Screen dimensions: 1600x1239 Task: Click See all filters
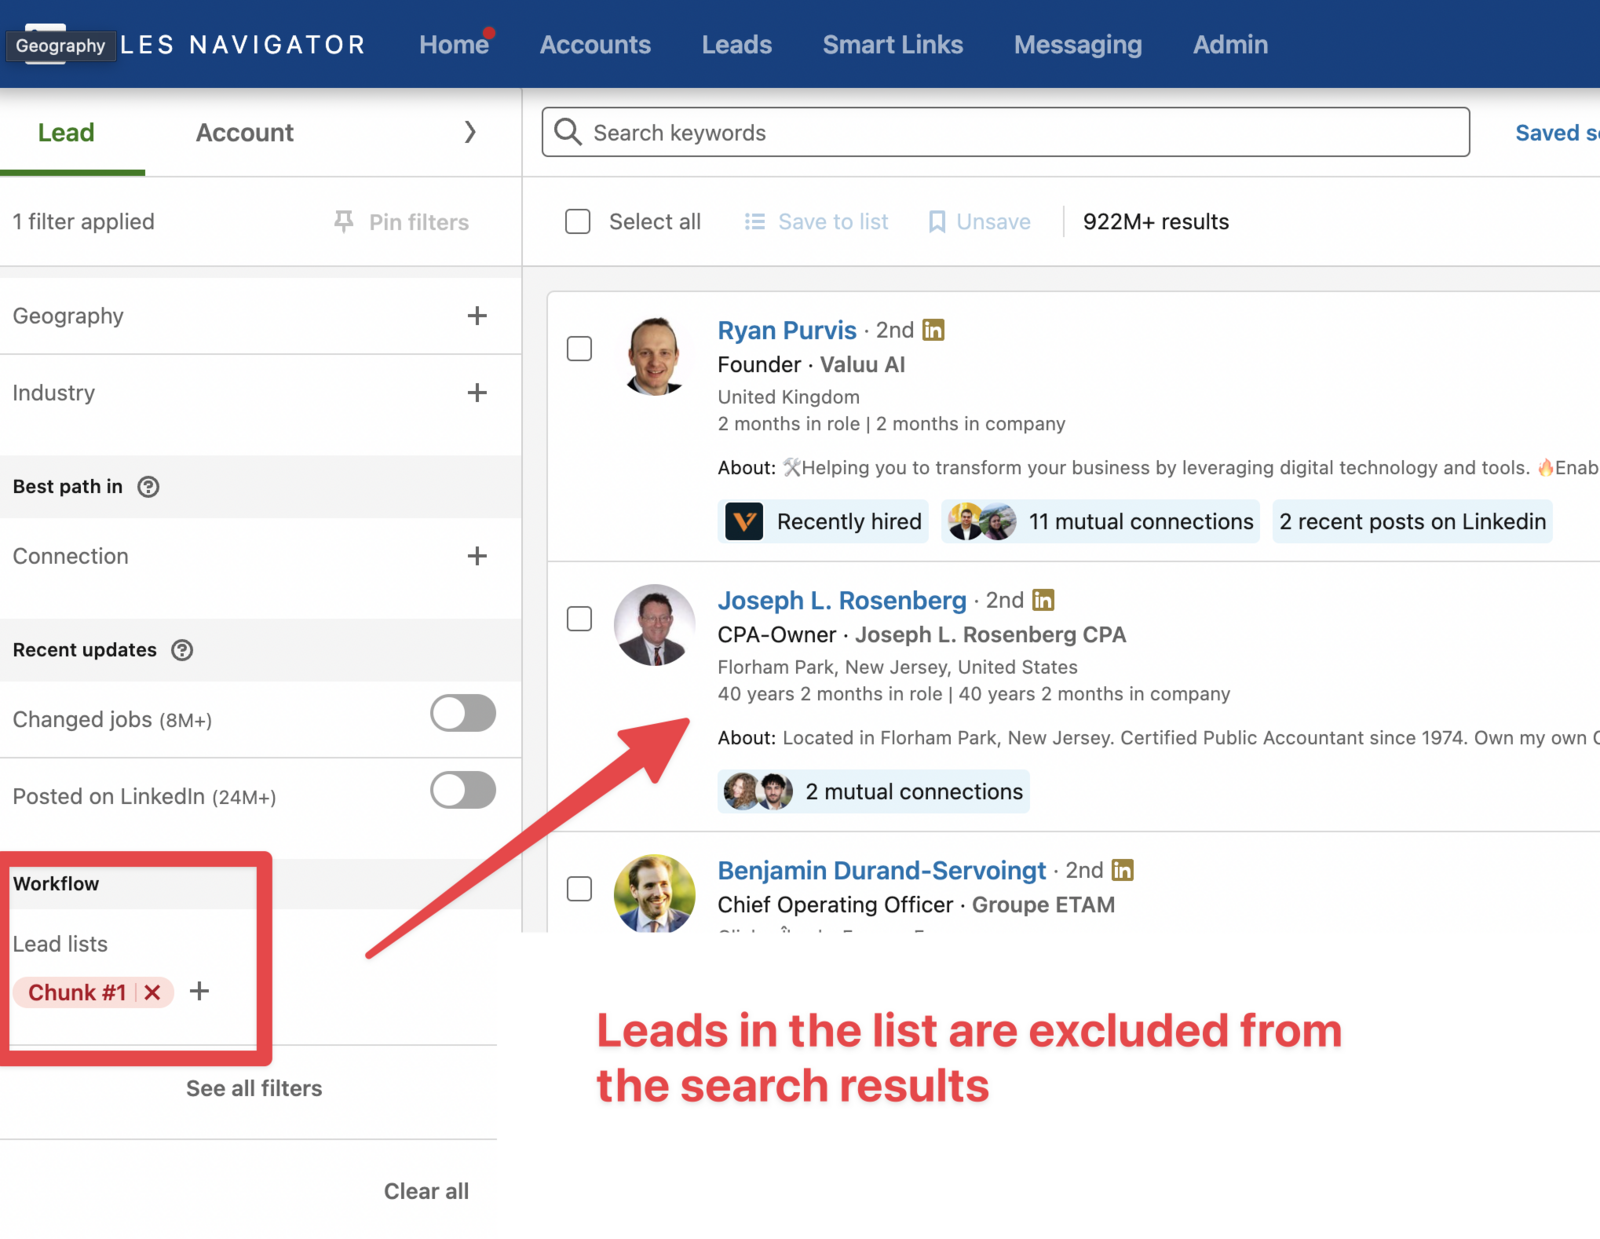point(254,1088)
